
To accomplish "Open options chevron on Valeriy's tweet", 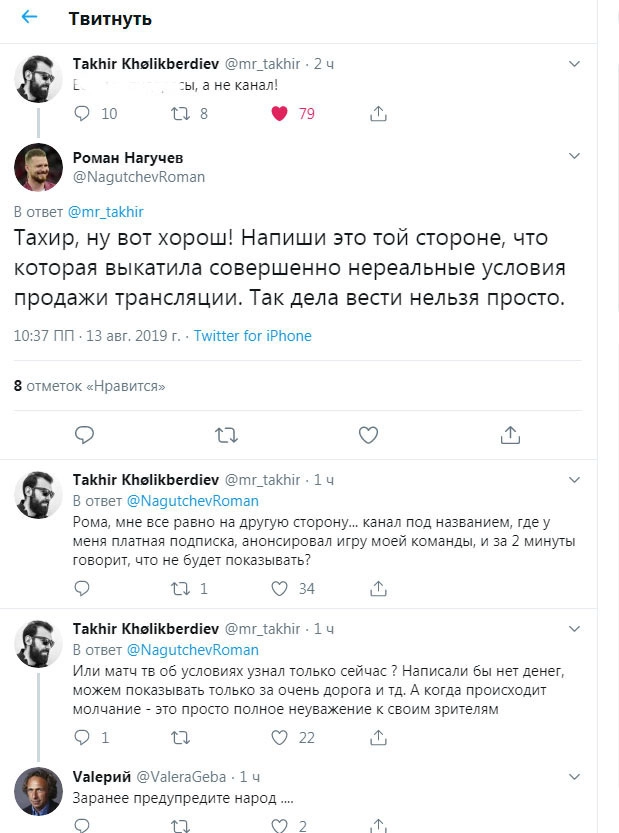I will coord(574,777).
